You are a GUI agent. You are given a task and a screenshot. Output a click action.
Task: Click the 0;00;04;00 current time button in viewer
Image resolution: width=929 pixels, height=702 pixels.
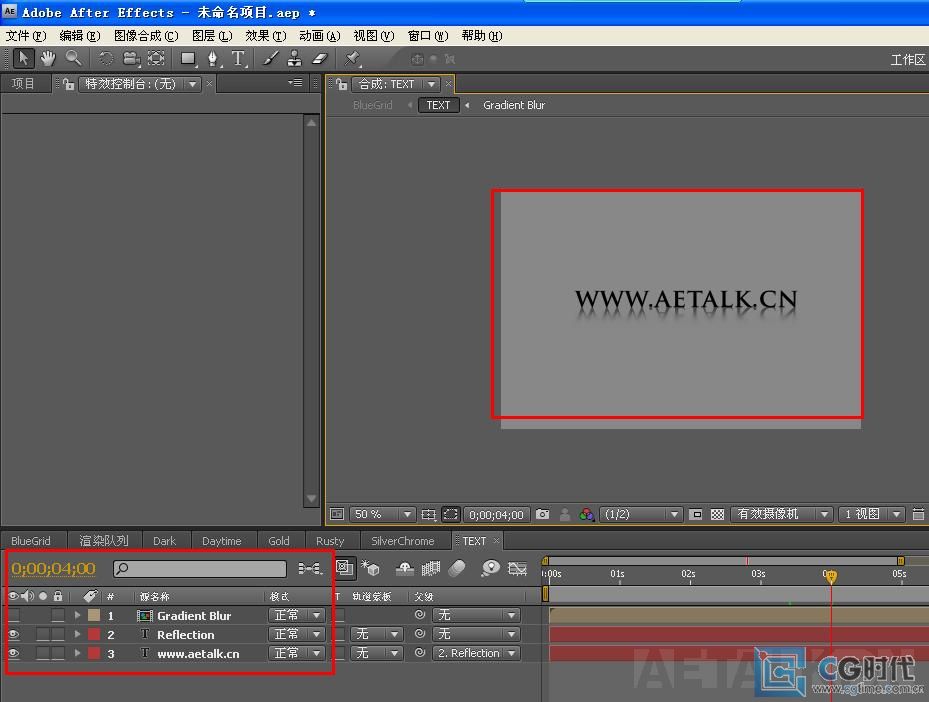tap(496, 515)
